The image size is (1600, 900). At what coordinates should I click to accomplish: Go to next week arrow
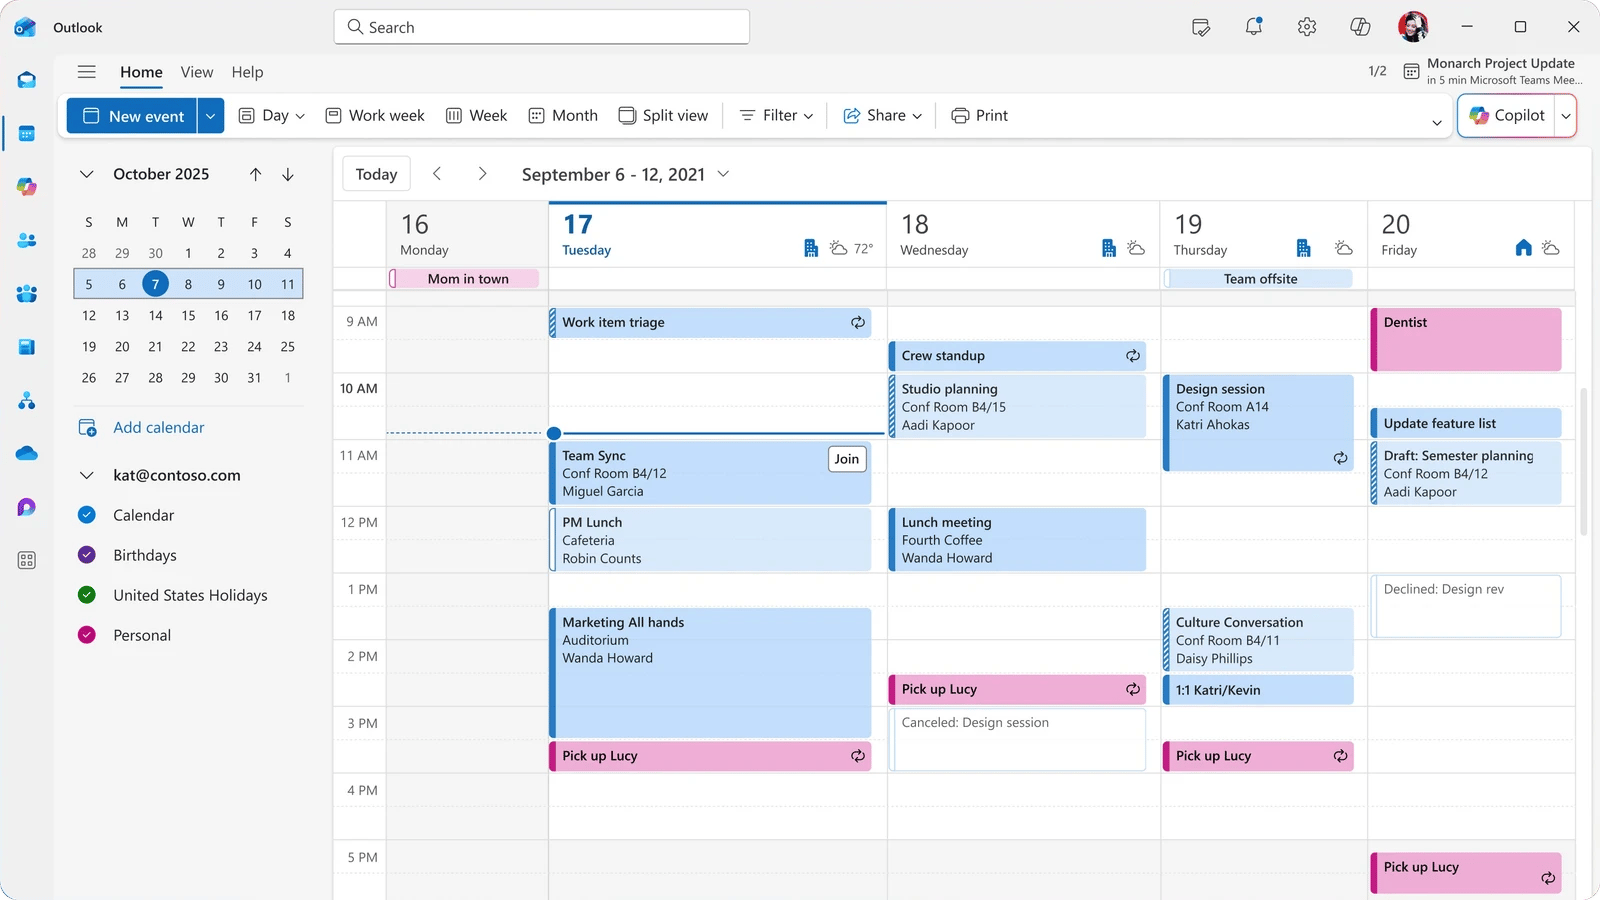click(482, 174)
